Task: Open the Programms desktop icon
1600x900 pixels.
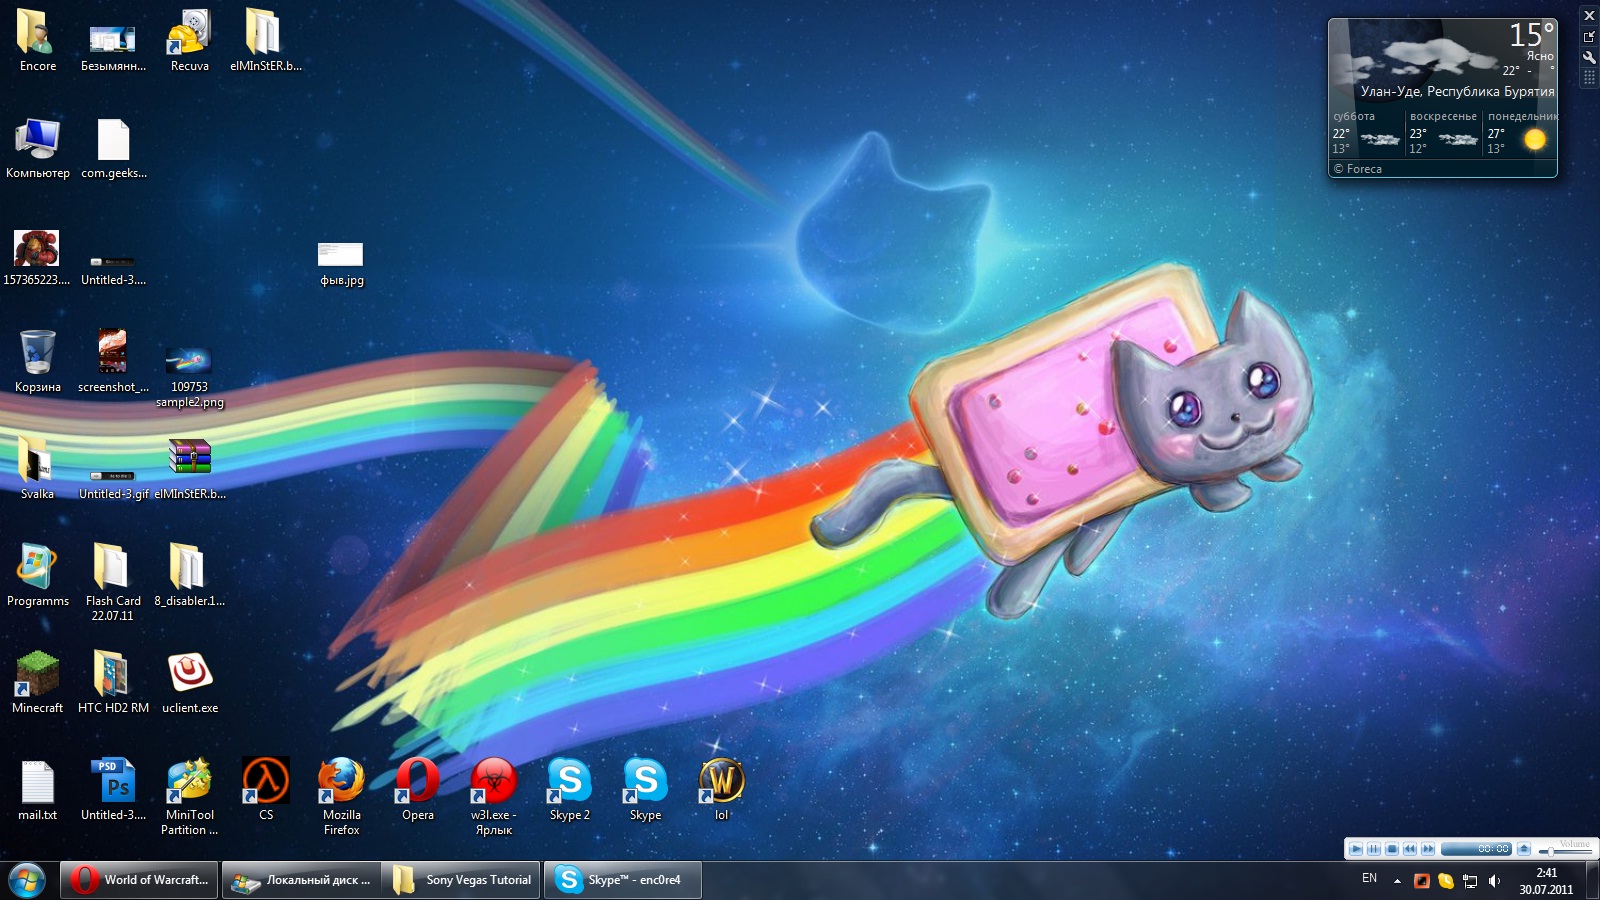Action: tap(37, 576)
